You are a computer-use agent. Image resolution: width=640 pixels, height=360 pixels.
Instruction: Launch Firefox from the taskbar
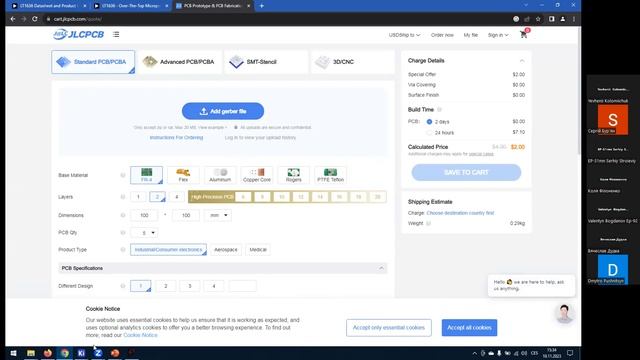[48, 353]
